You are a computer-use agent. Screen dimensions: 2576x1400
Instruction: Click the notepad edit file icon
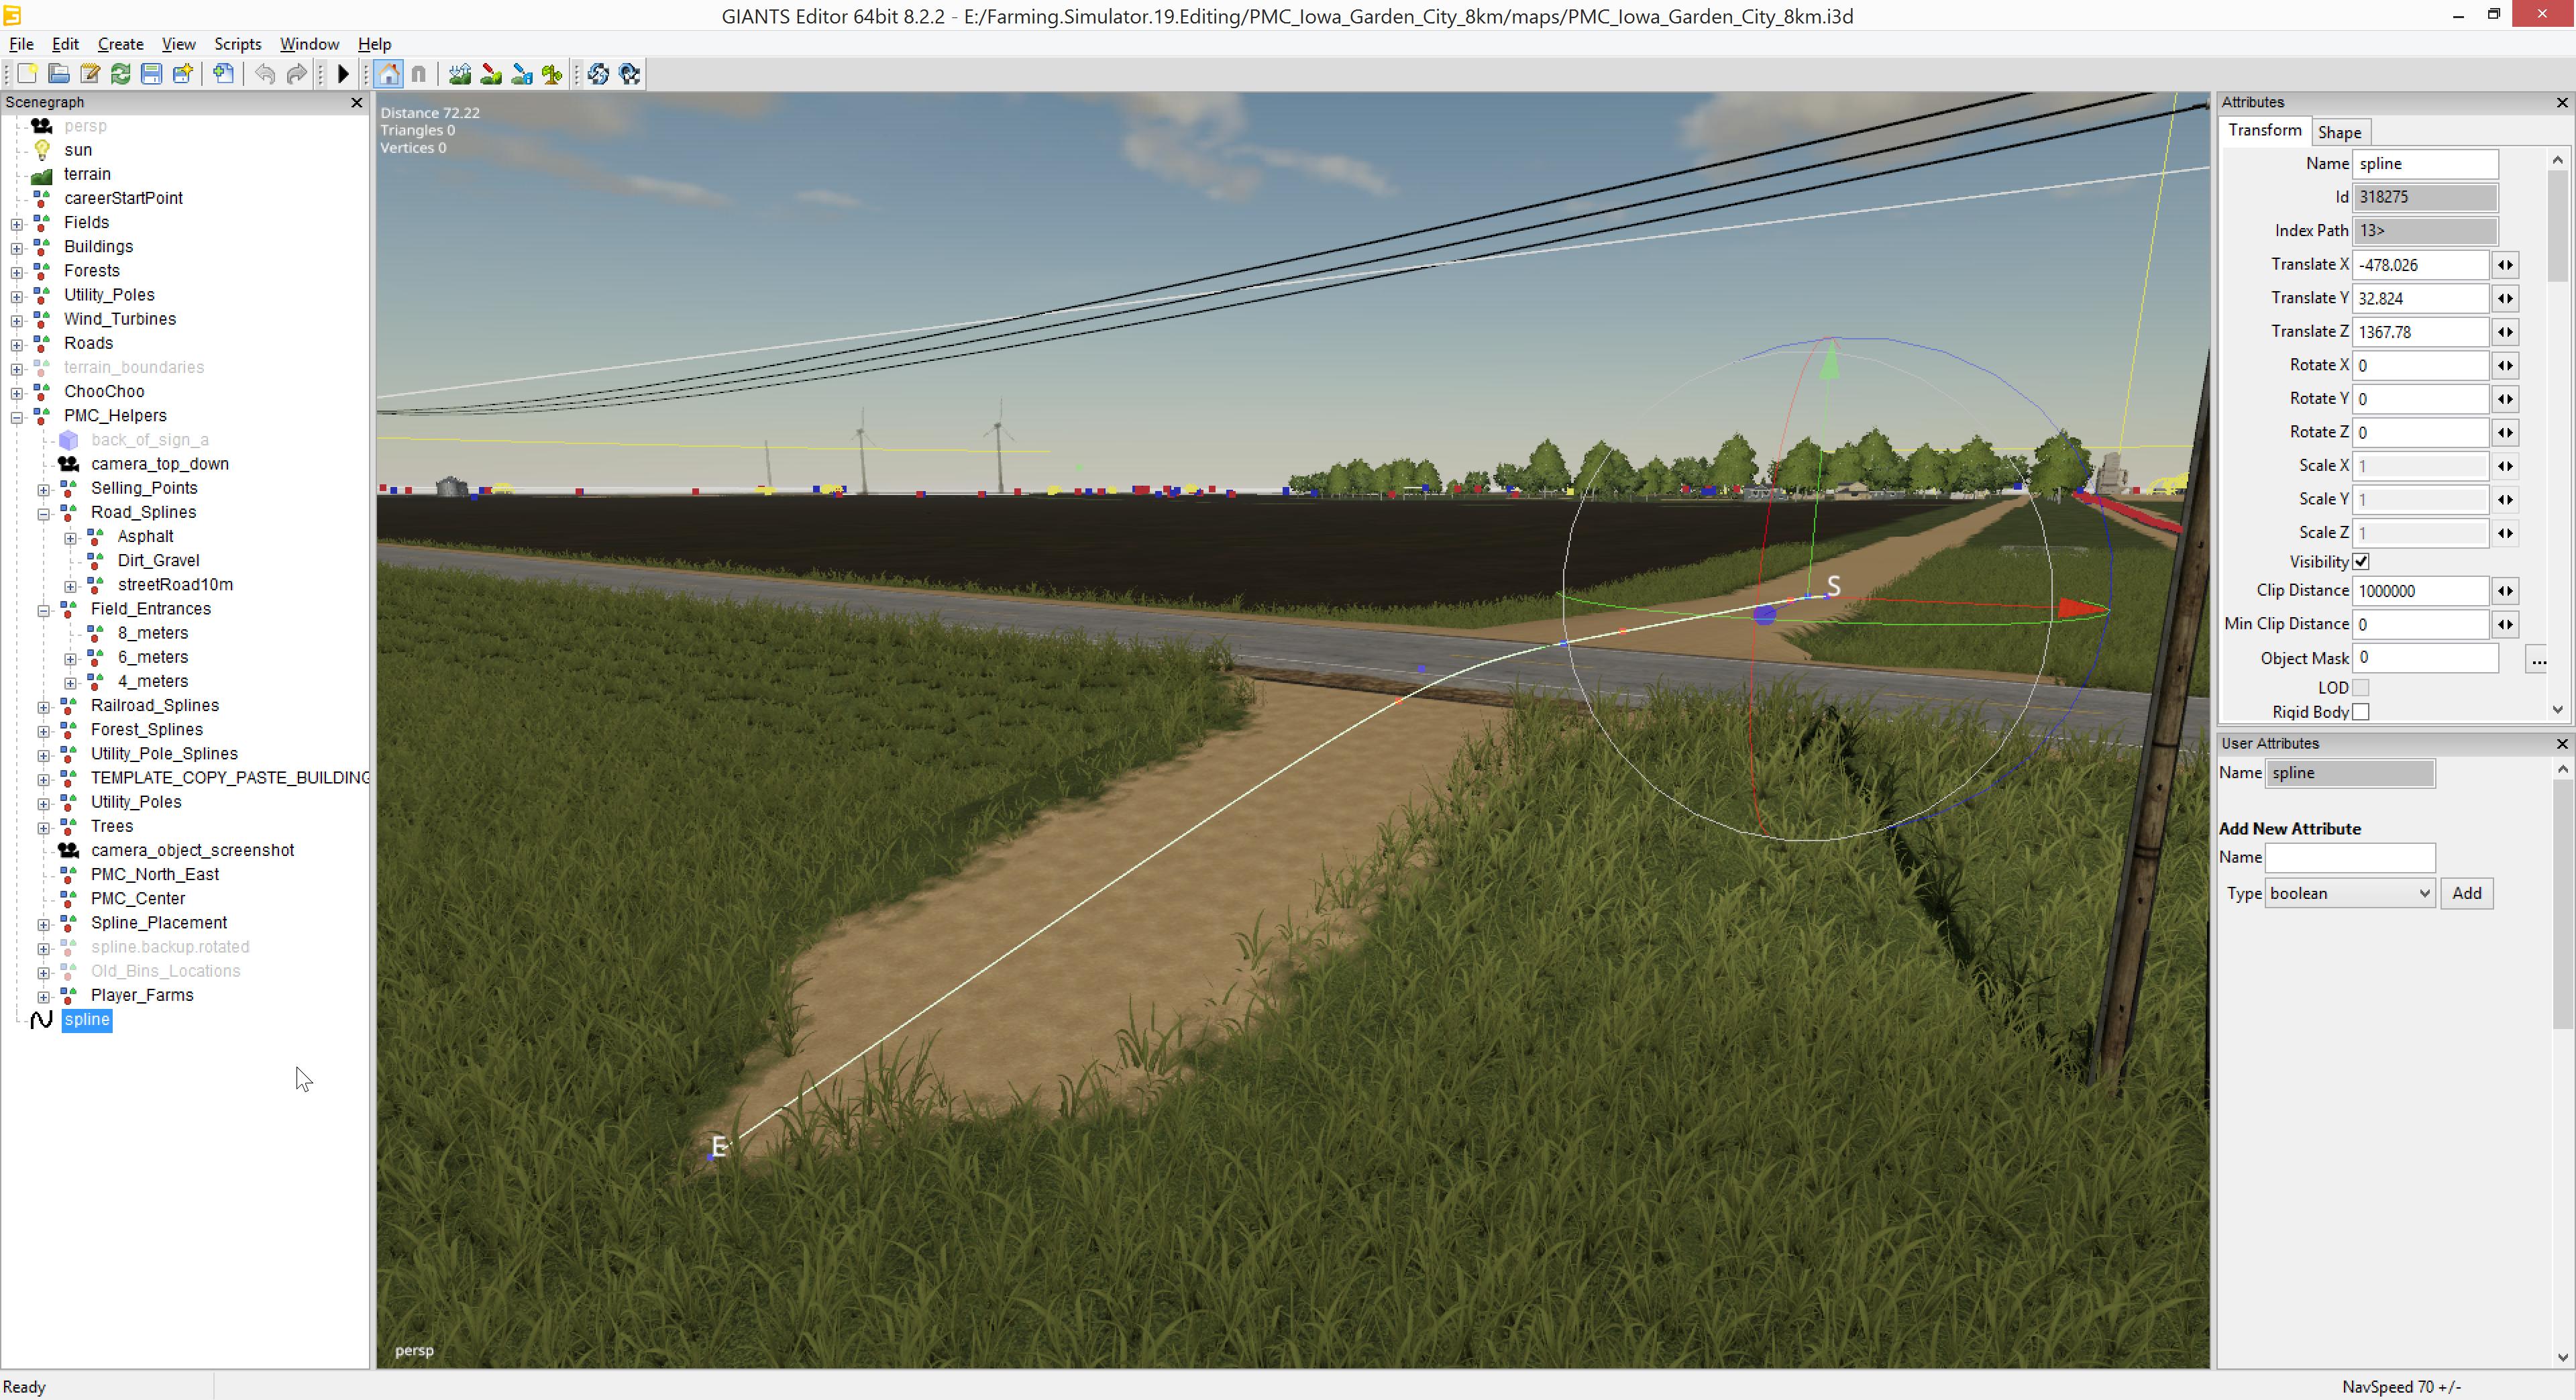[x=90, y=74]
